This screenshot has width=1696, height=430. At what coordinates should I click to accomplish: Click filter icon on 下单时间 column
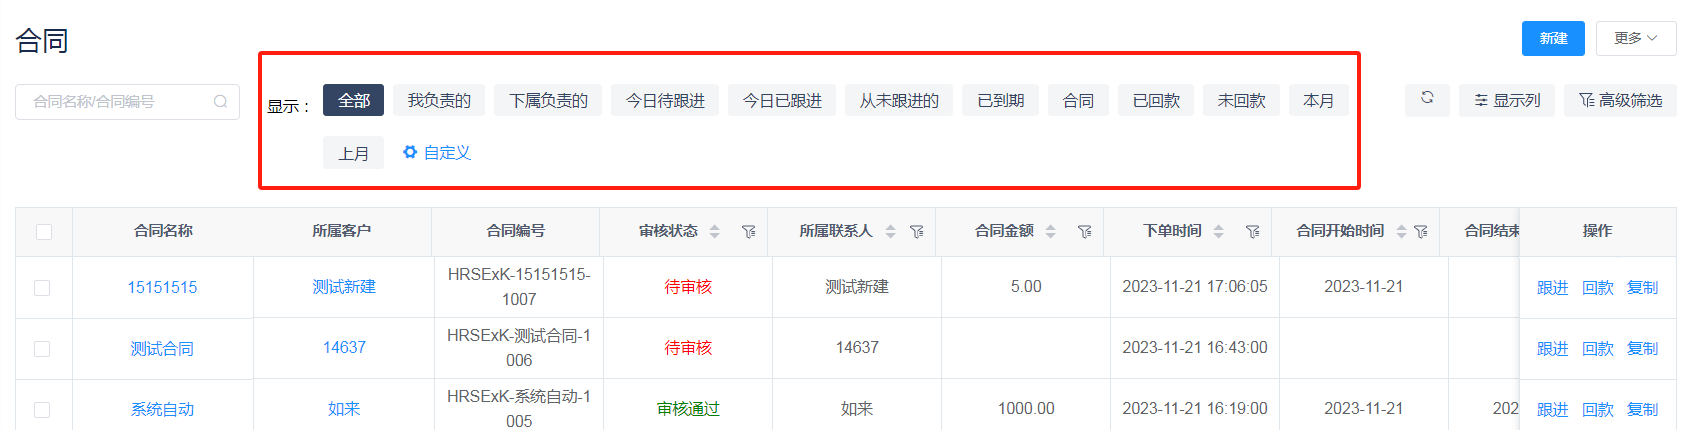(x=1252, y=232)
